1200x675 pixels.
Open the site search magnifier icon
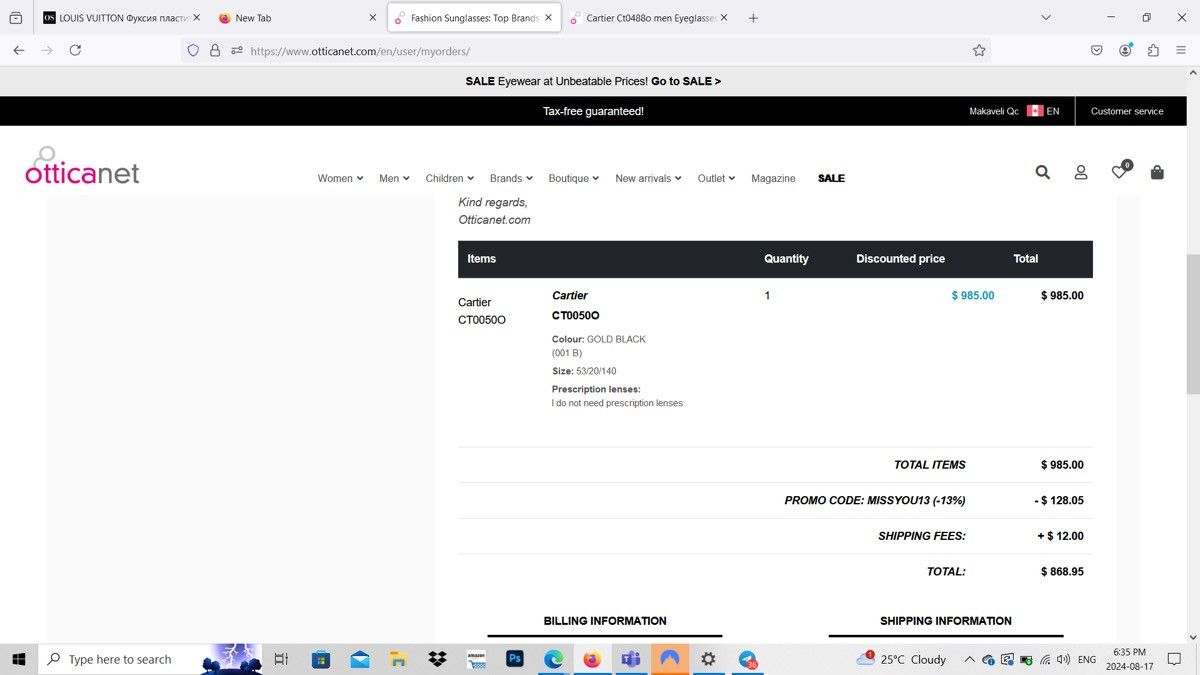(1042, 172)
